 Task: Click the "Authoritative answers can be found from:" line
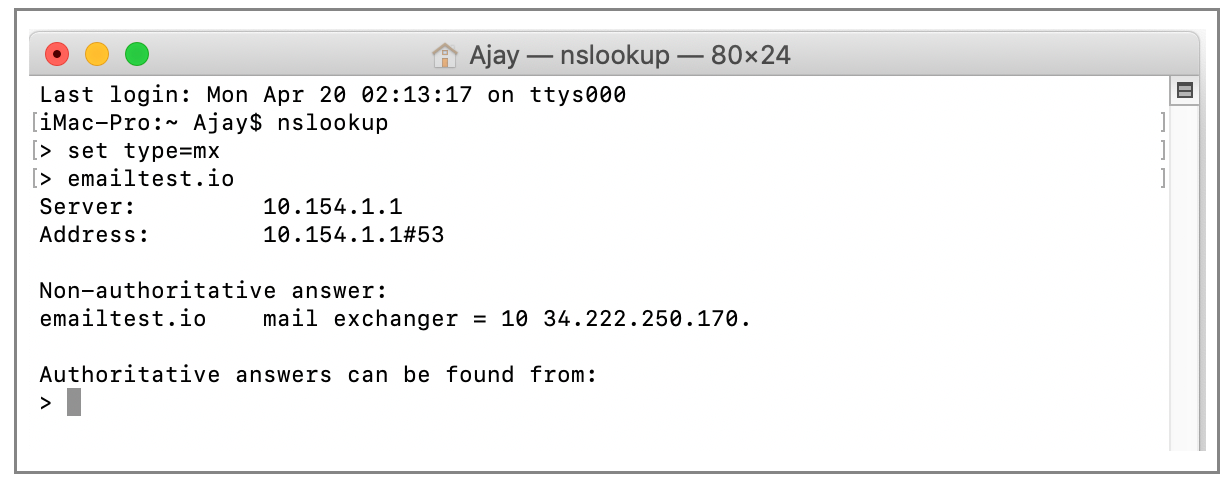click(318, 375)
